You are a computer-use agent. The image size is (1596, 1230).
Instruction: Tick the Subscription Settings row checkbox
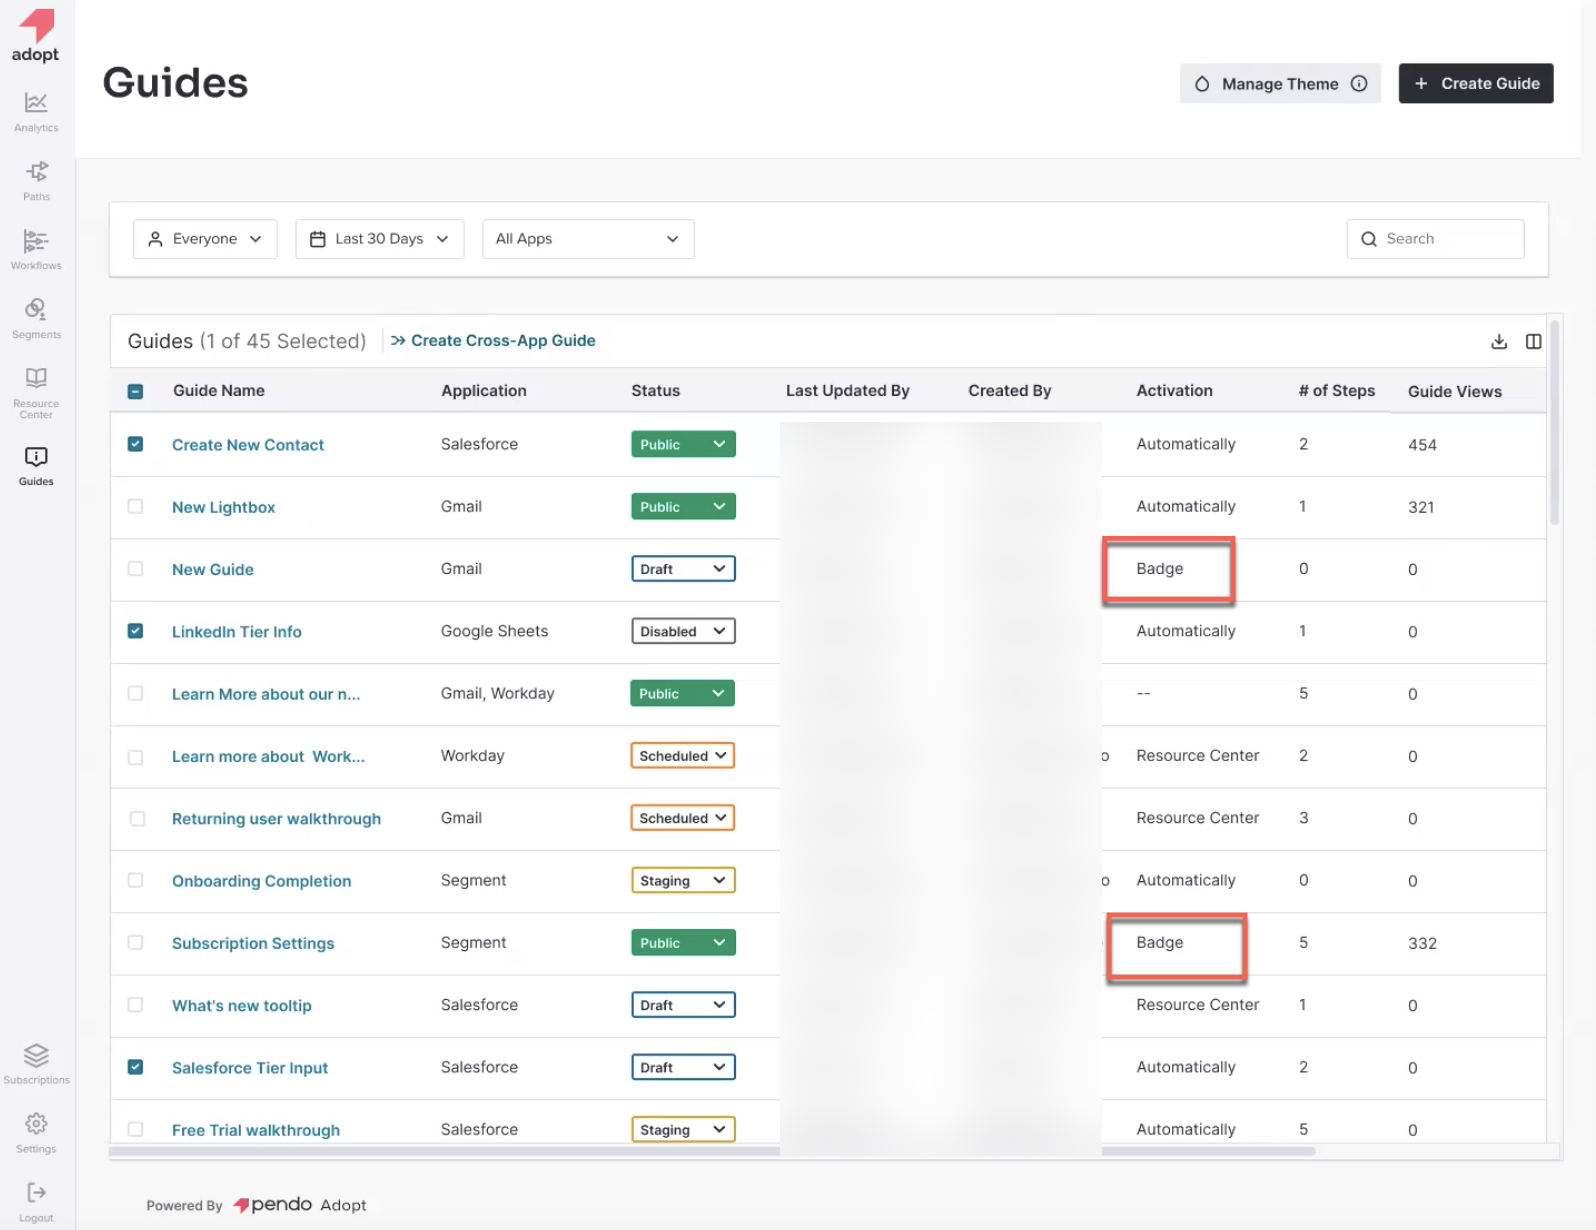(135, 942)
